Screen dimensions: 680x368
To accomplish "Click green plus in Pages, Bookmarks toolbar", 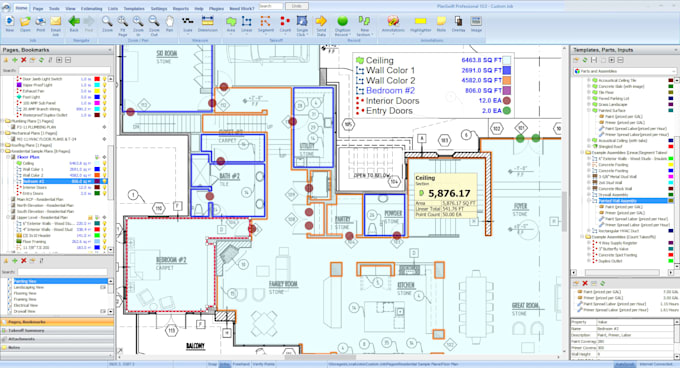I will tap(15, 60).
